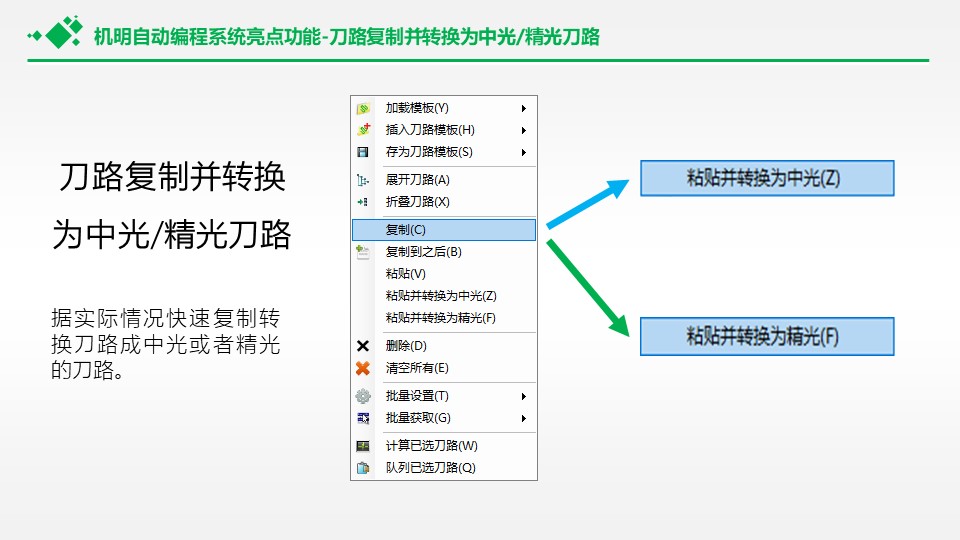This screenshot has width=960, height=540.
Task: Click the description line 据实际情况快速复制转
Action: [165, 318]
